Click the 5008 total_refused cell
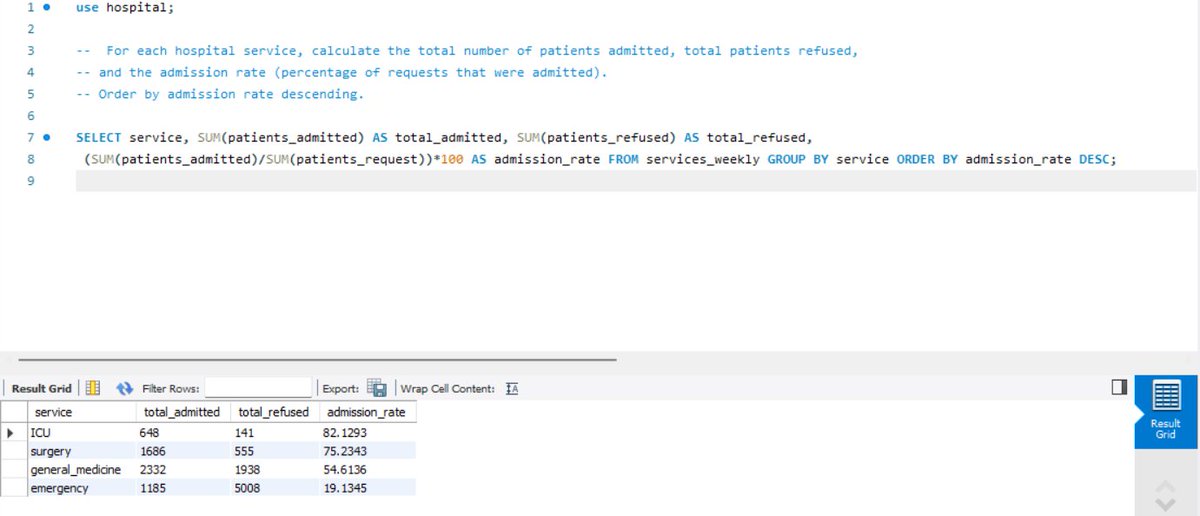The width and height of the screenshot is (1200, 516). [274, 488]
